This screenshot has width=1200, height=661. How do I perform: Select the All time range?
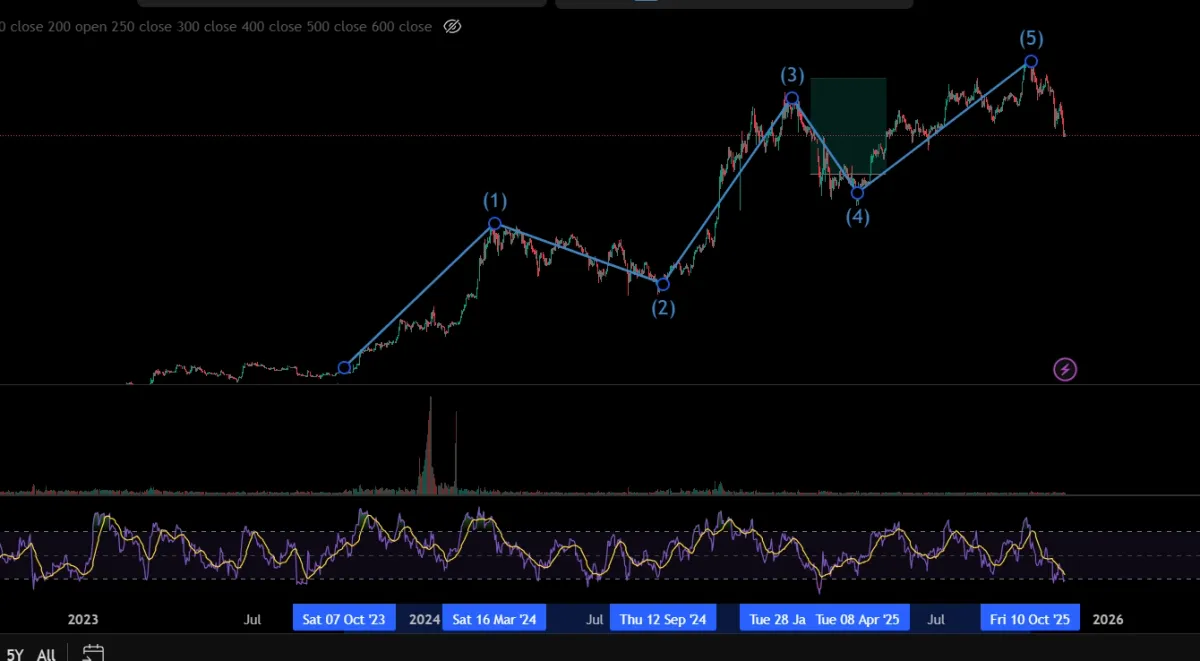[46, 655]
